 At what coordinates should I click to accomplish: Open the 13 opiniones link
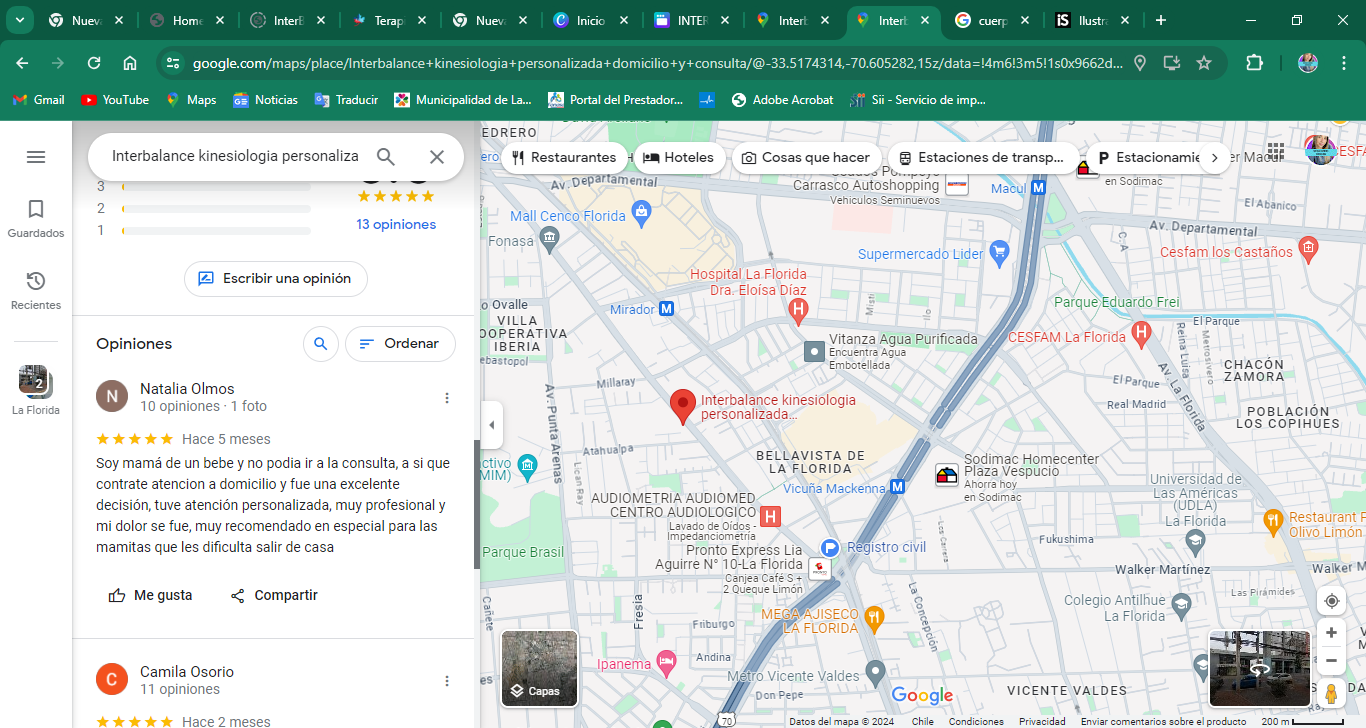pos(396,224)
